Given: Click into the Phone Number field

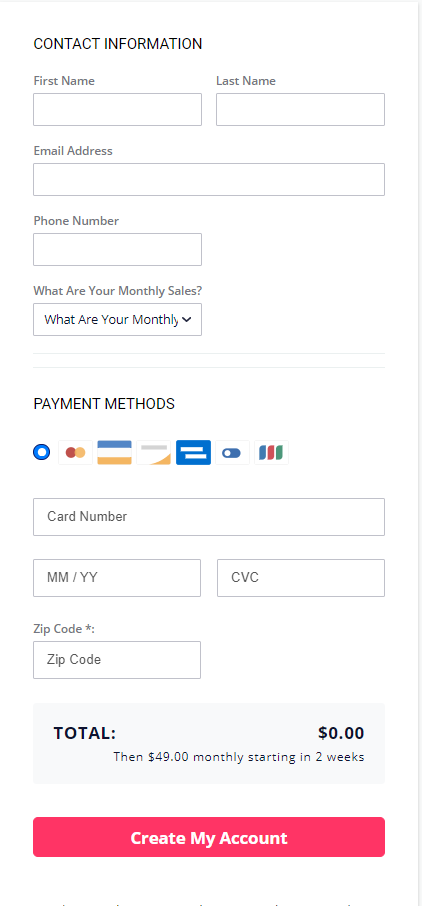Looking at the screenshot, I should 117,250.
